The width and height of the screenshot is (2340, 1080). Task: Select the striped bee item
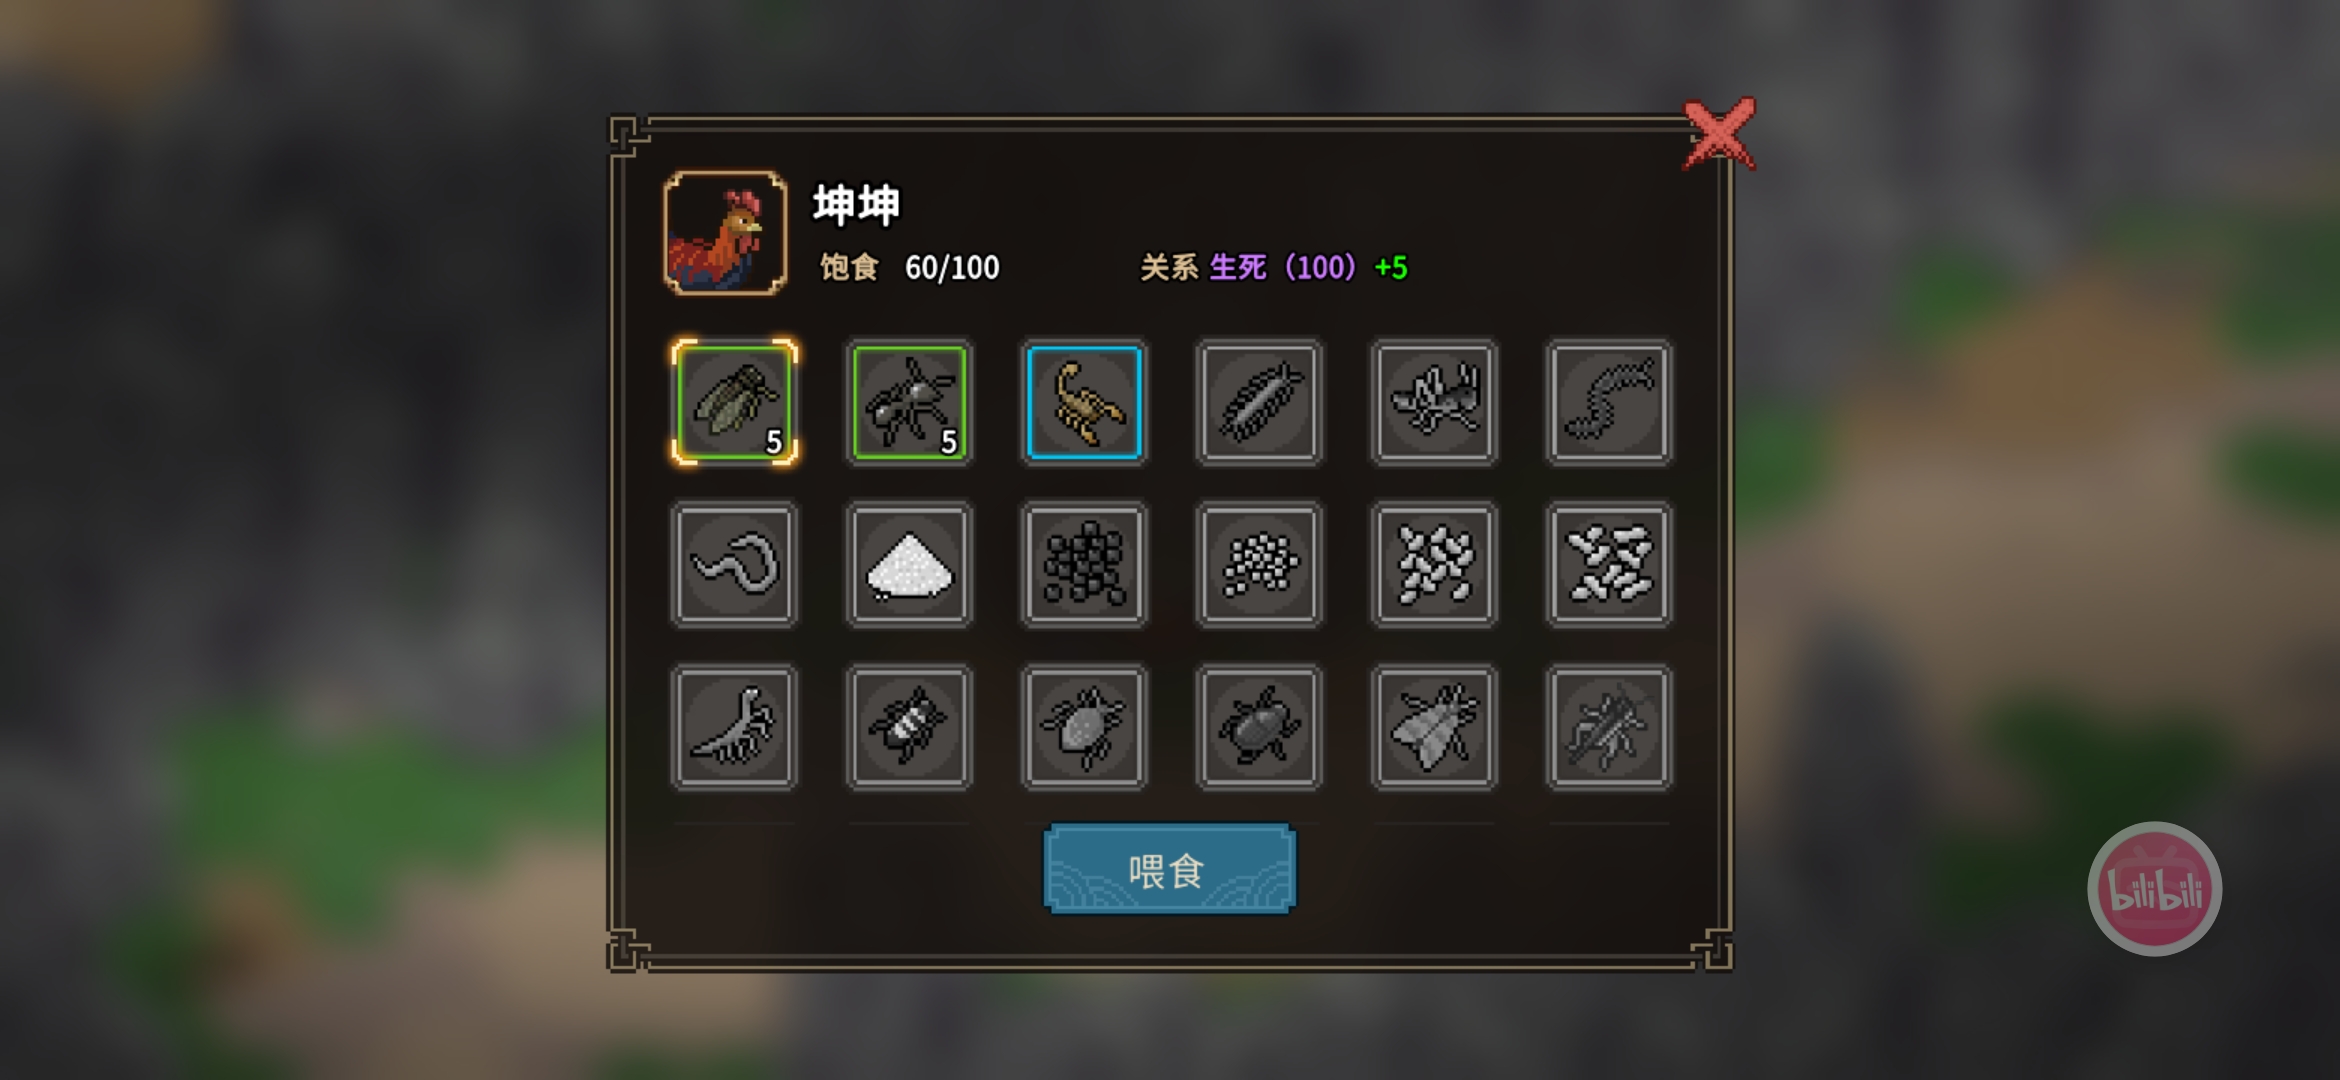coord(909,728)
